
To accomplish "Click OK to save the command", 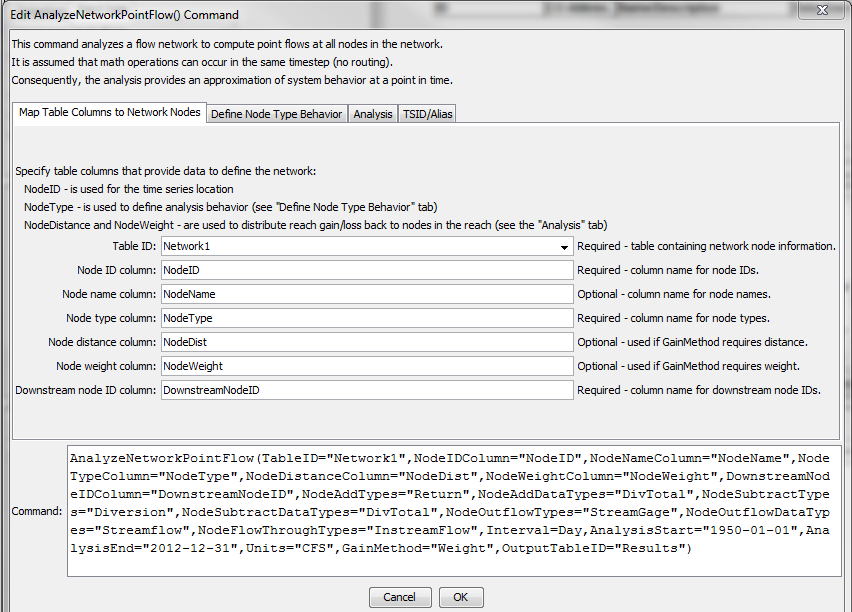I will point(460,597).
